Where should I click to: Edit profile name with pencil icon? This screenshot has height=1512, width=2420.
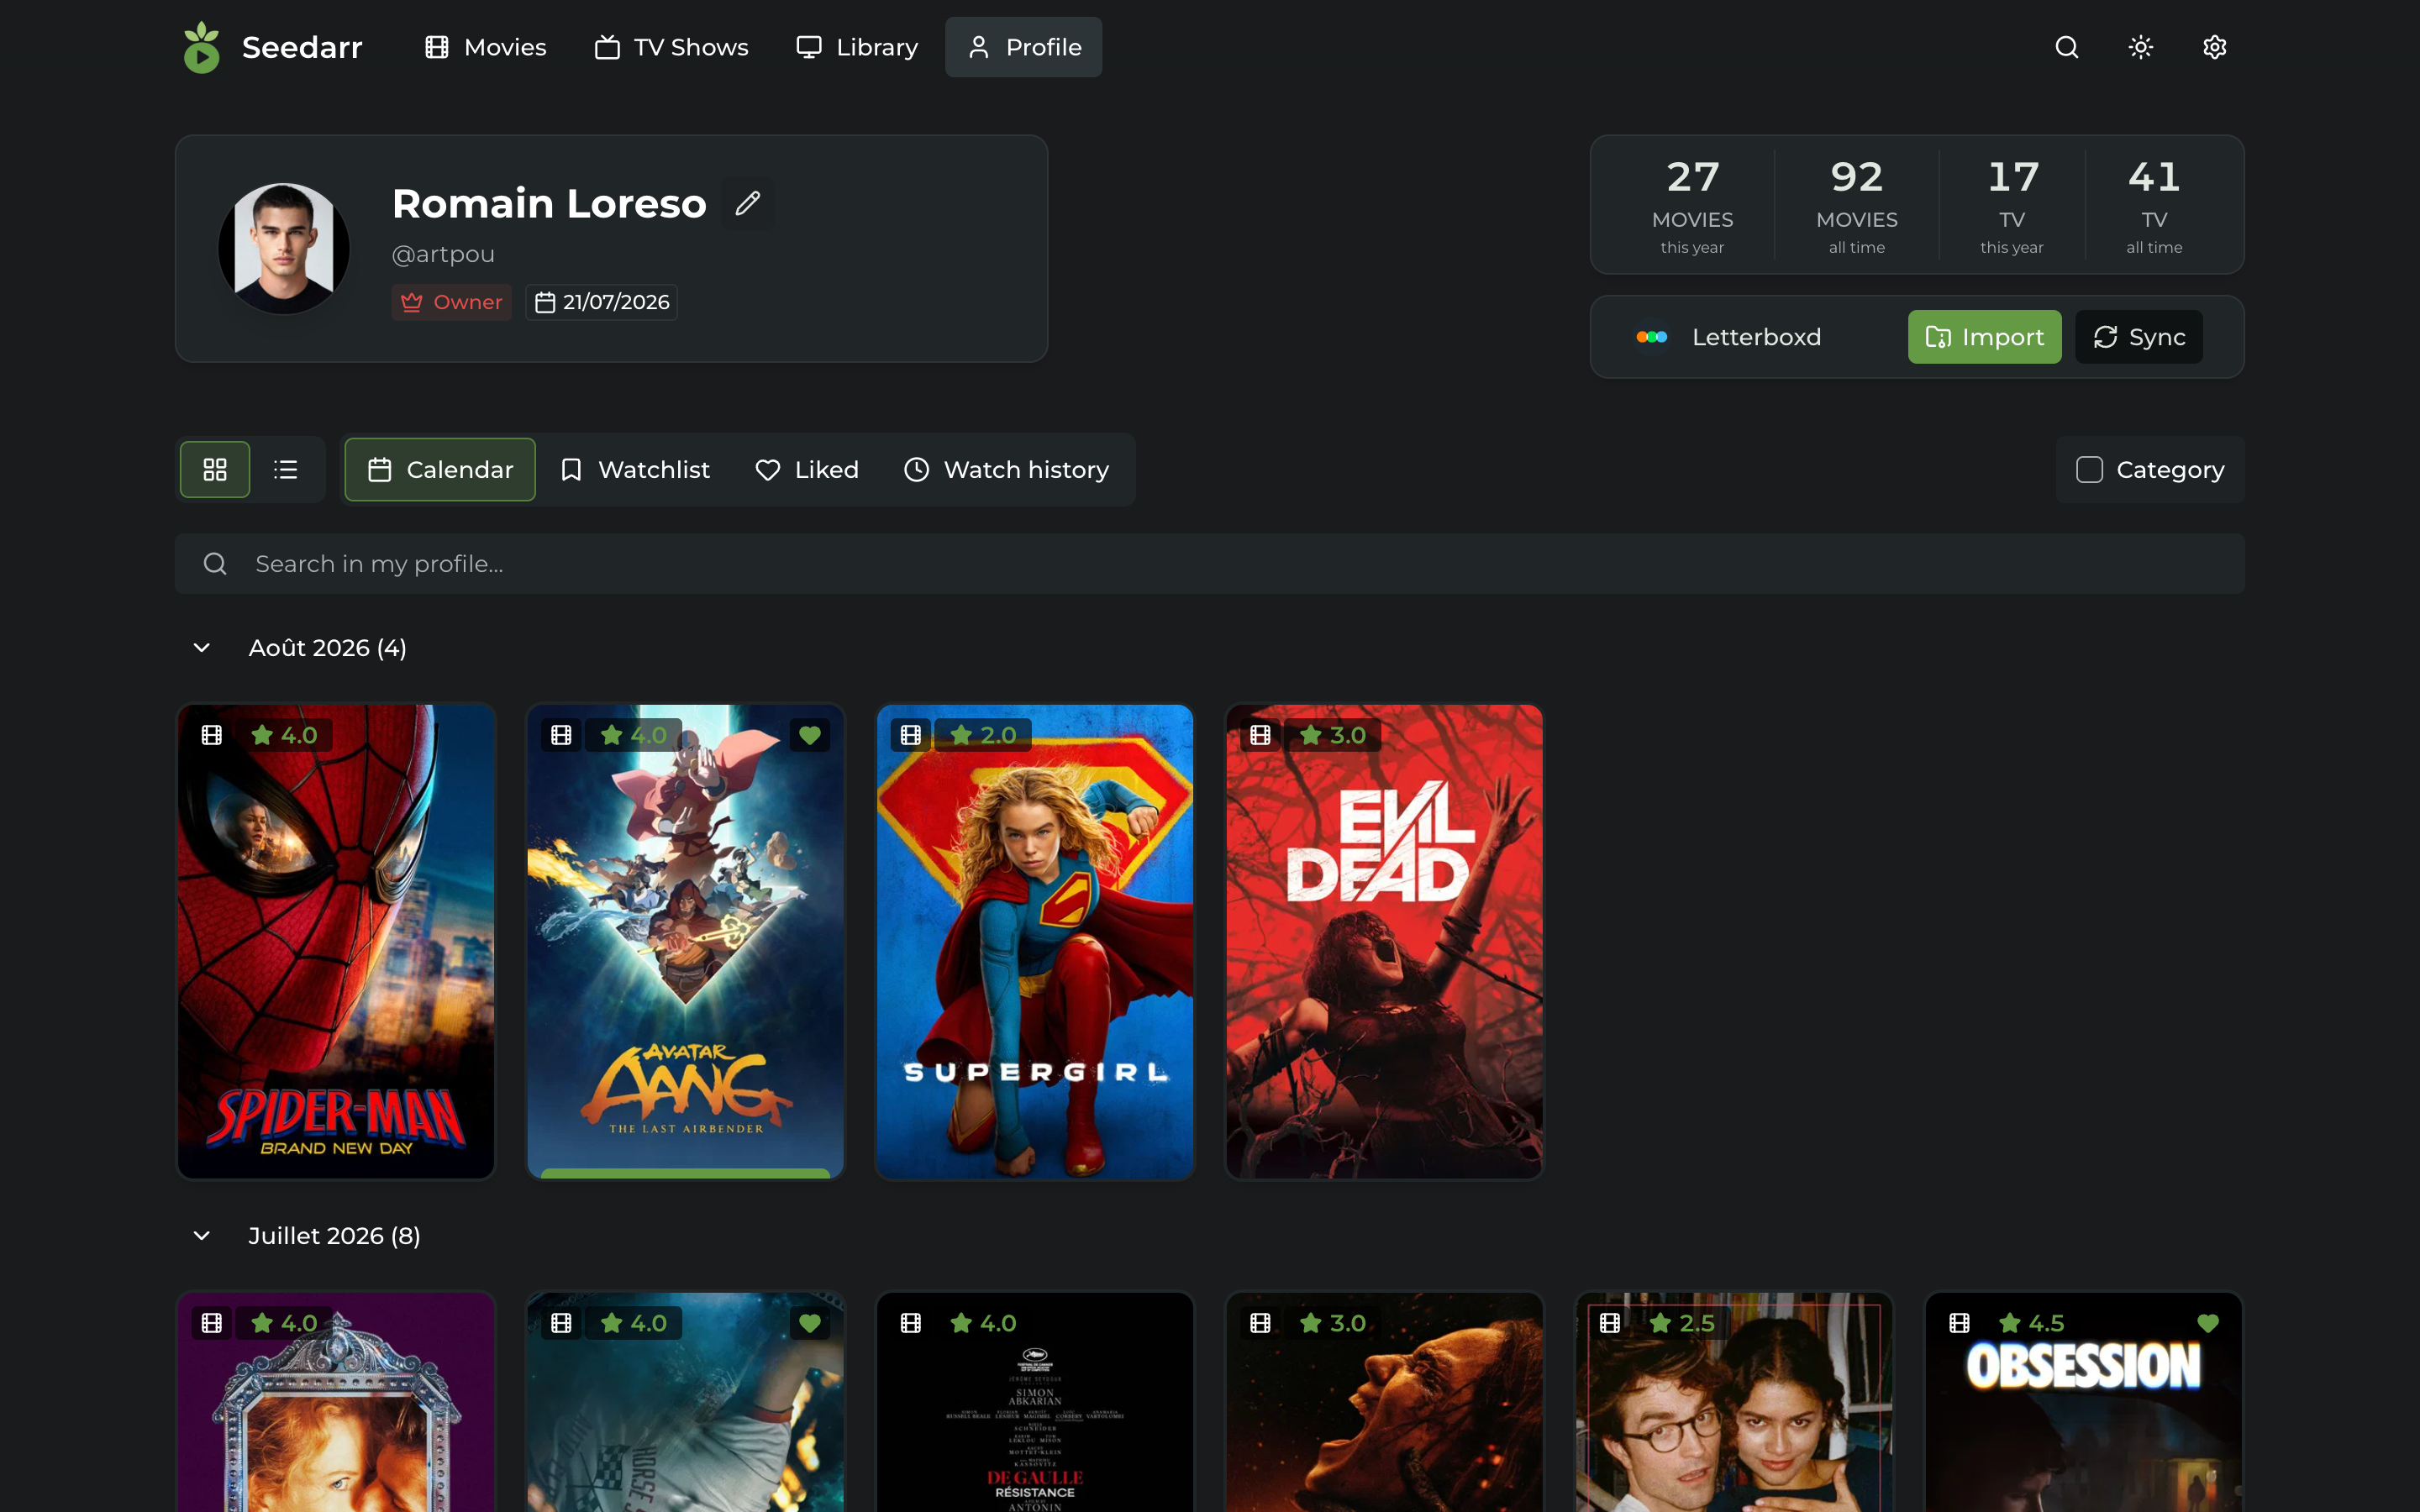(x=747, y=203)
